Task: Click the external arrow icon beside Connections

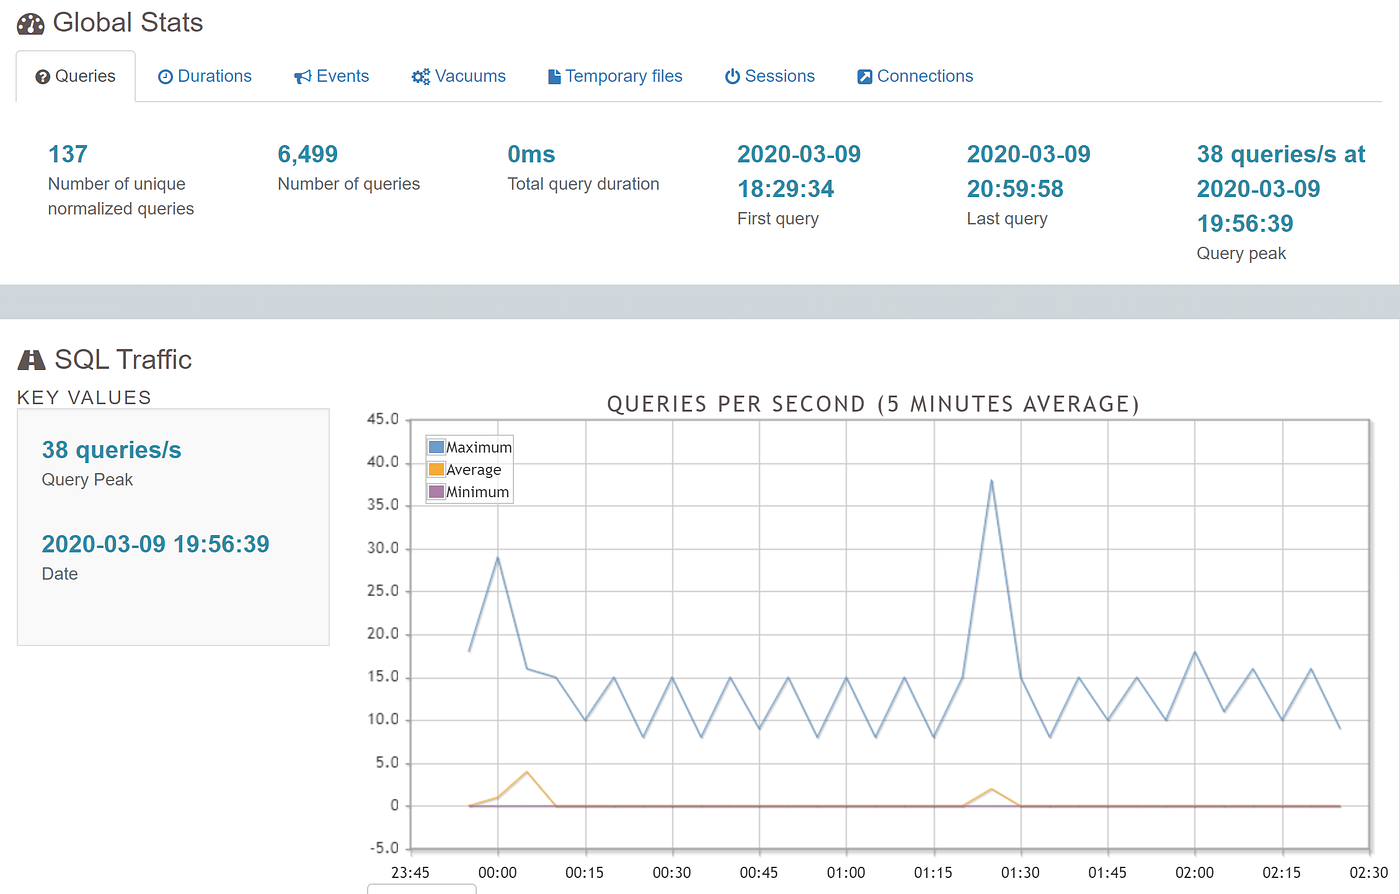Action: pos(865,77)
